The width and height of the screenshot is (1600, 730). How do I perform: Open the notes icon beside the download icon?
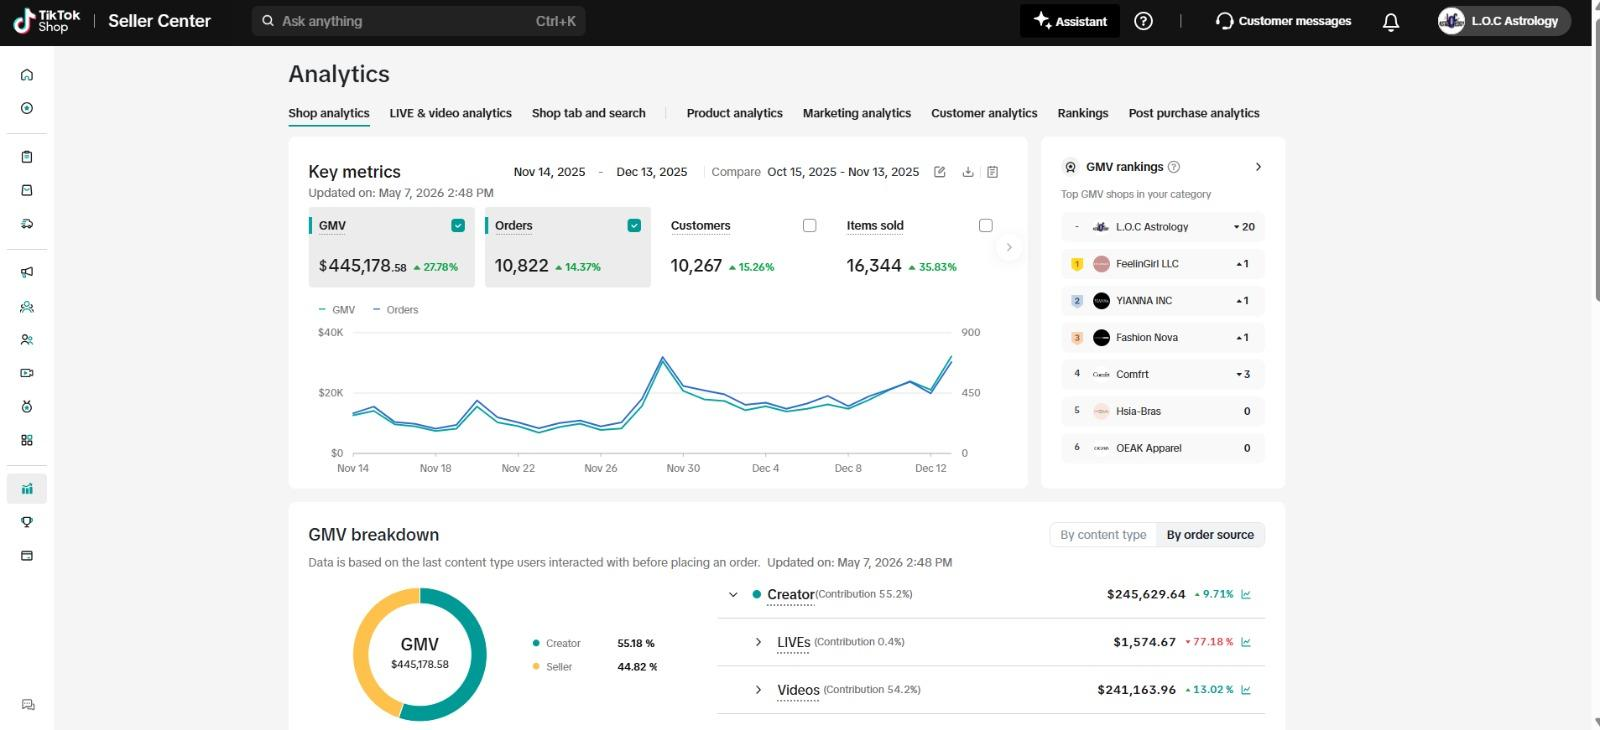(992, 172)
